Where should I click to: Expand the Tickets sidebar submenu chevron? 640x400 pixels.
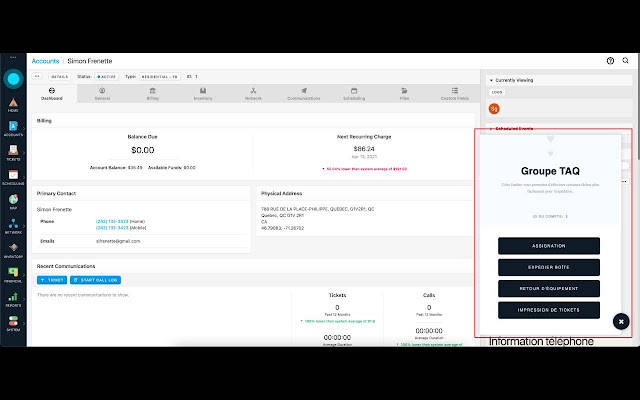click(24, 153)
